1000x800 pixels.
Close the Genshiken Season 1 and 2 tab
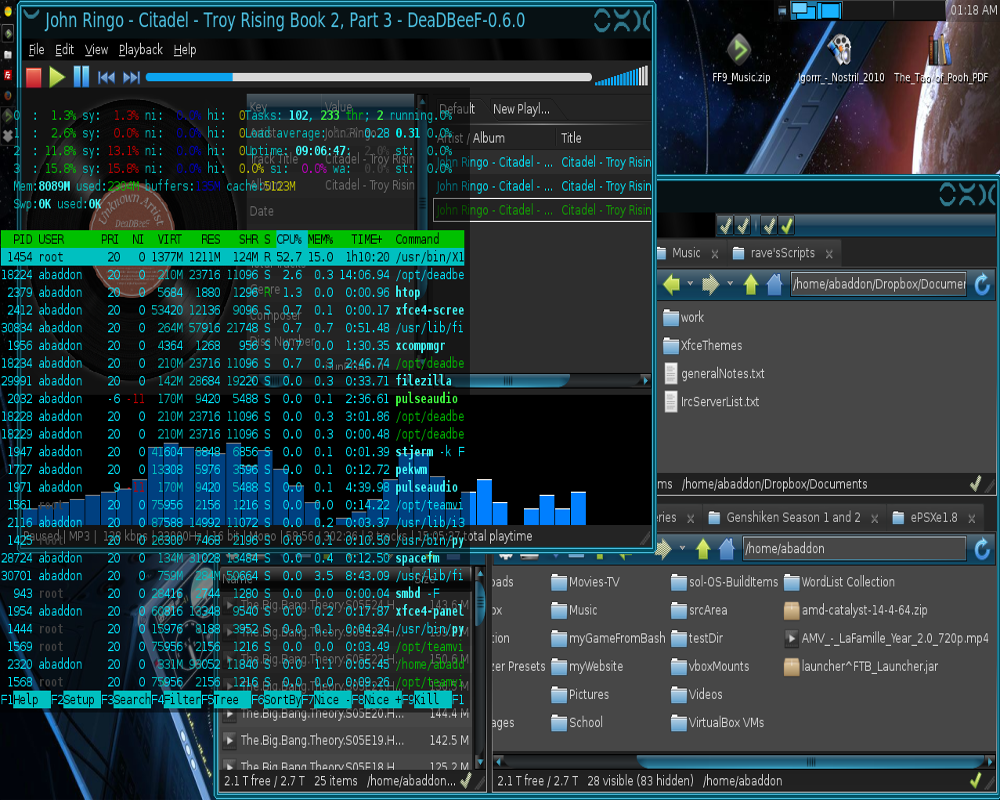pyautogui.click(x=874, y=519)
